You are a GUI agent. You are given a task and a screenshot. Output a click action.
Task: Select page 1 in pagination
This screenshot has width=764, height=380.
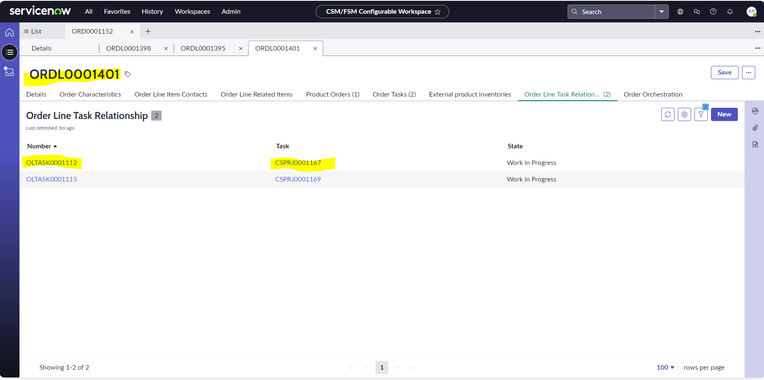coord(382,367)
